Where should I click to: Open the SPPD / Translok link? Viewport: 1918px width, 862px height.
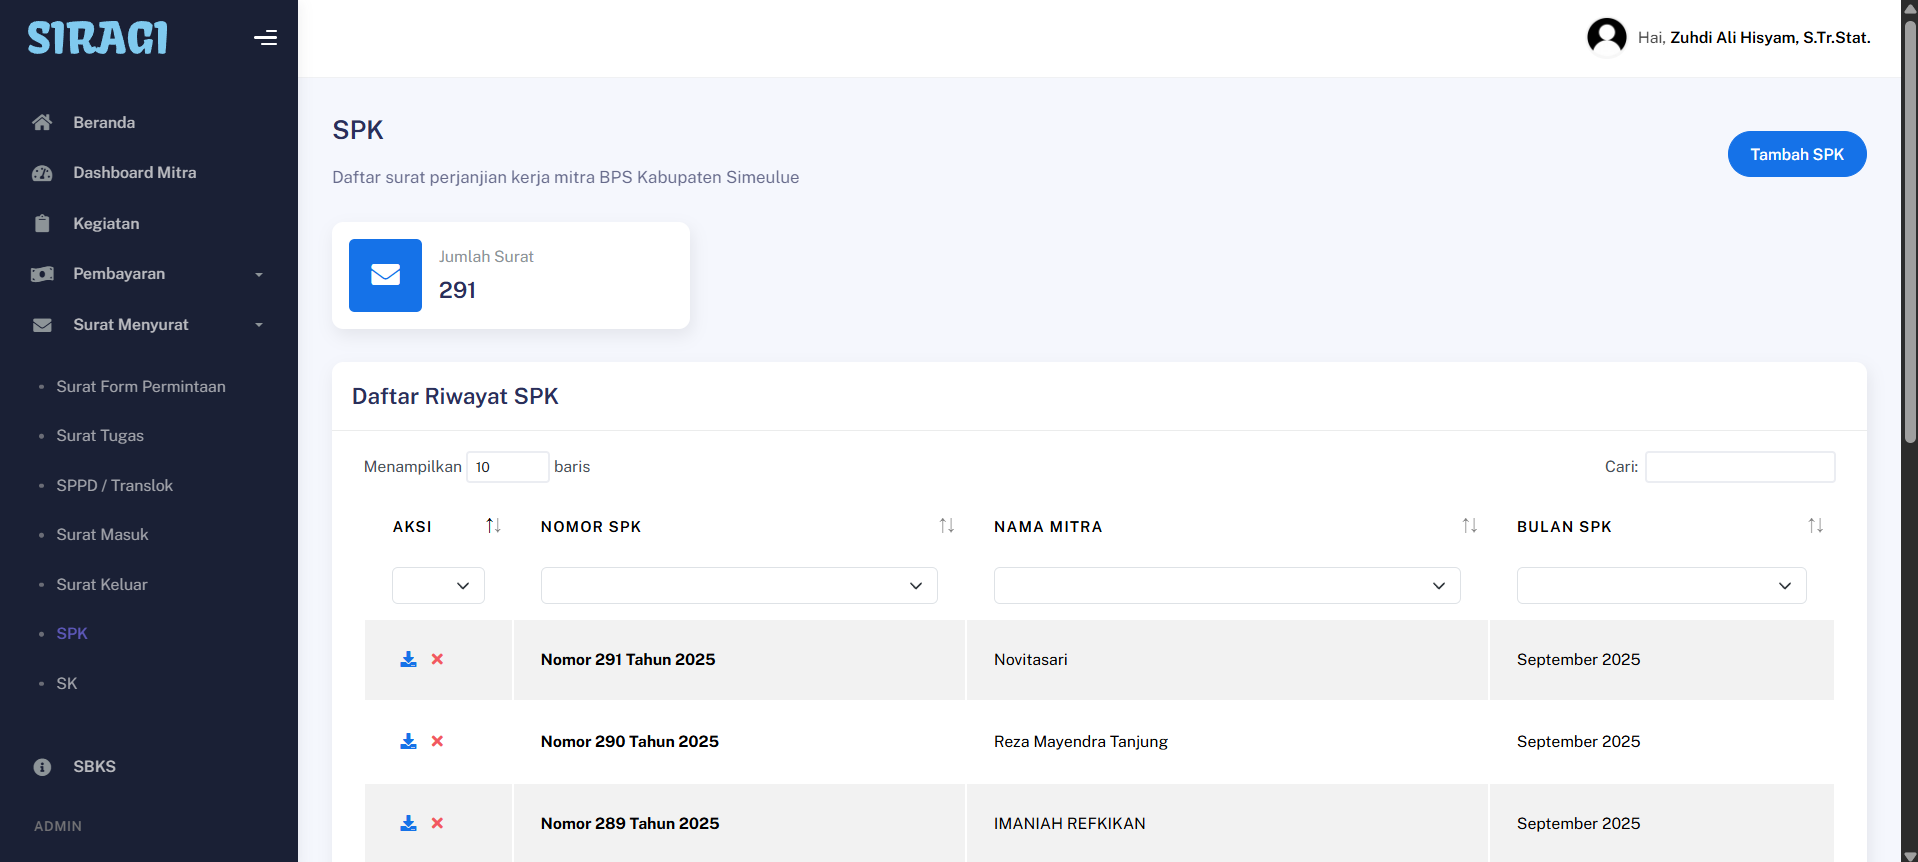pyautogui.click(x=114, y=486)
